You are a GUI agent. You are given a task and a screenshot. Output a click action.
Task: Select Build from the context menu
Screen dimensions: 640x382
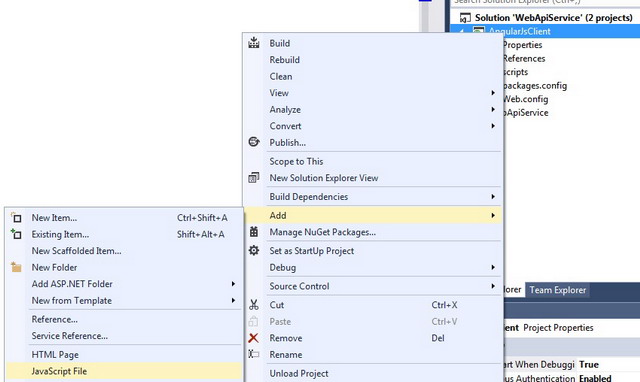click(x=373, y=43)
